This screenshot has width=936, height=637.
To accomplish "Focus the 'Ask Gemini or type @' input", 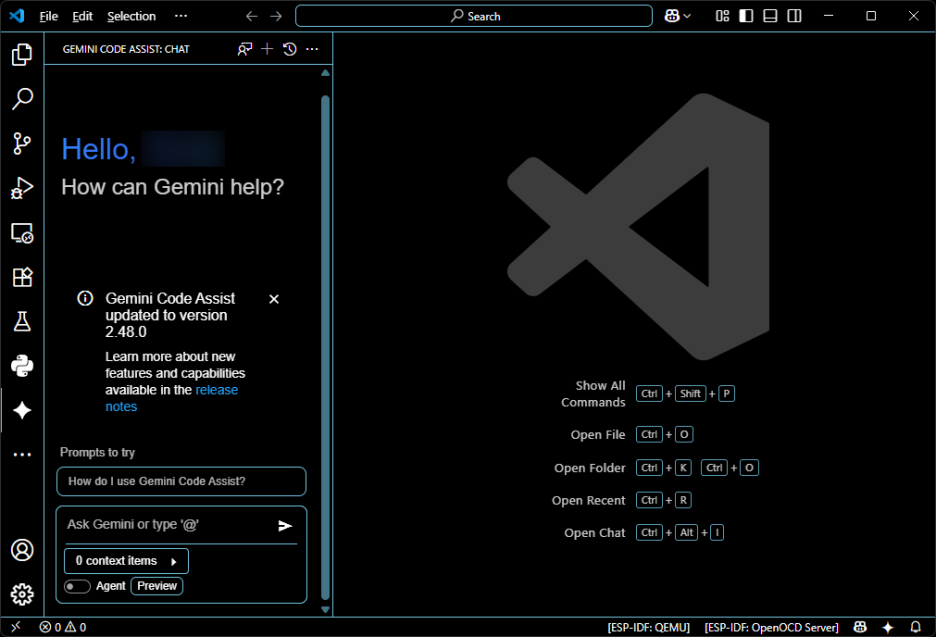I will point(168,525).
